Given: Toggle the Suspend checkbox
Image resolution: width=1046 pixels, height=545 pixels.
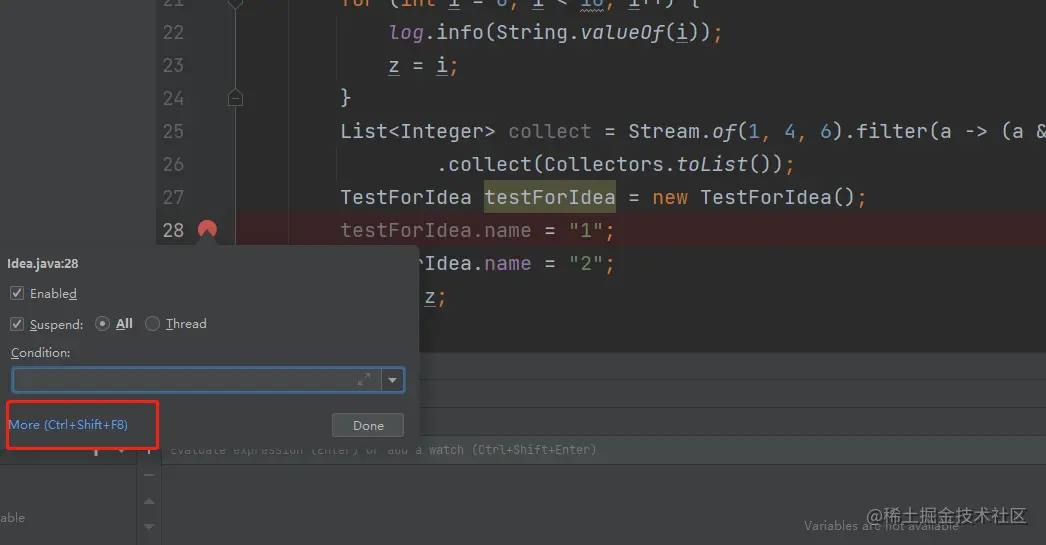Looking at the screenshot, I should [x=17, y=324].
